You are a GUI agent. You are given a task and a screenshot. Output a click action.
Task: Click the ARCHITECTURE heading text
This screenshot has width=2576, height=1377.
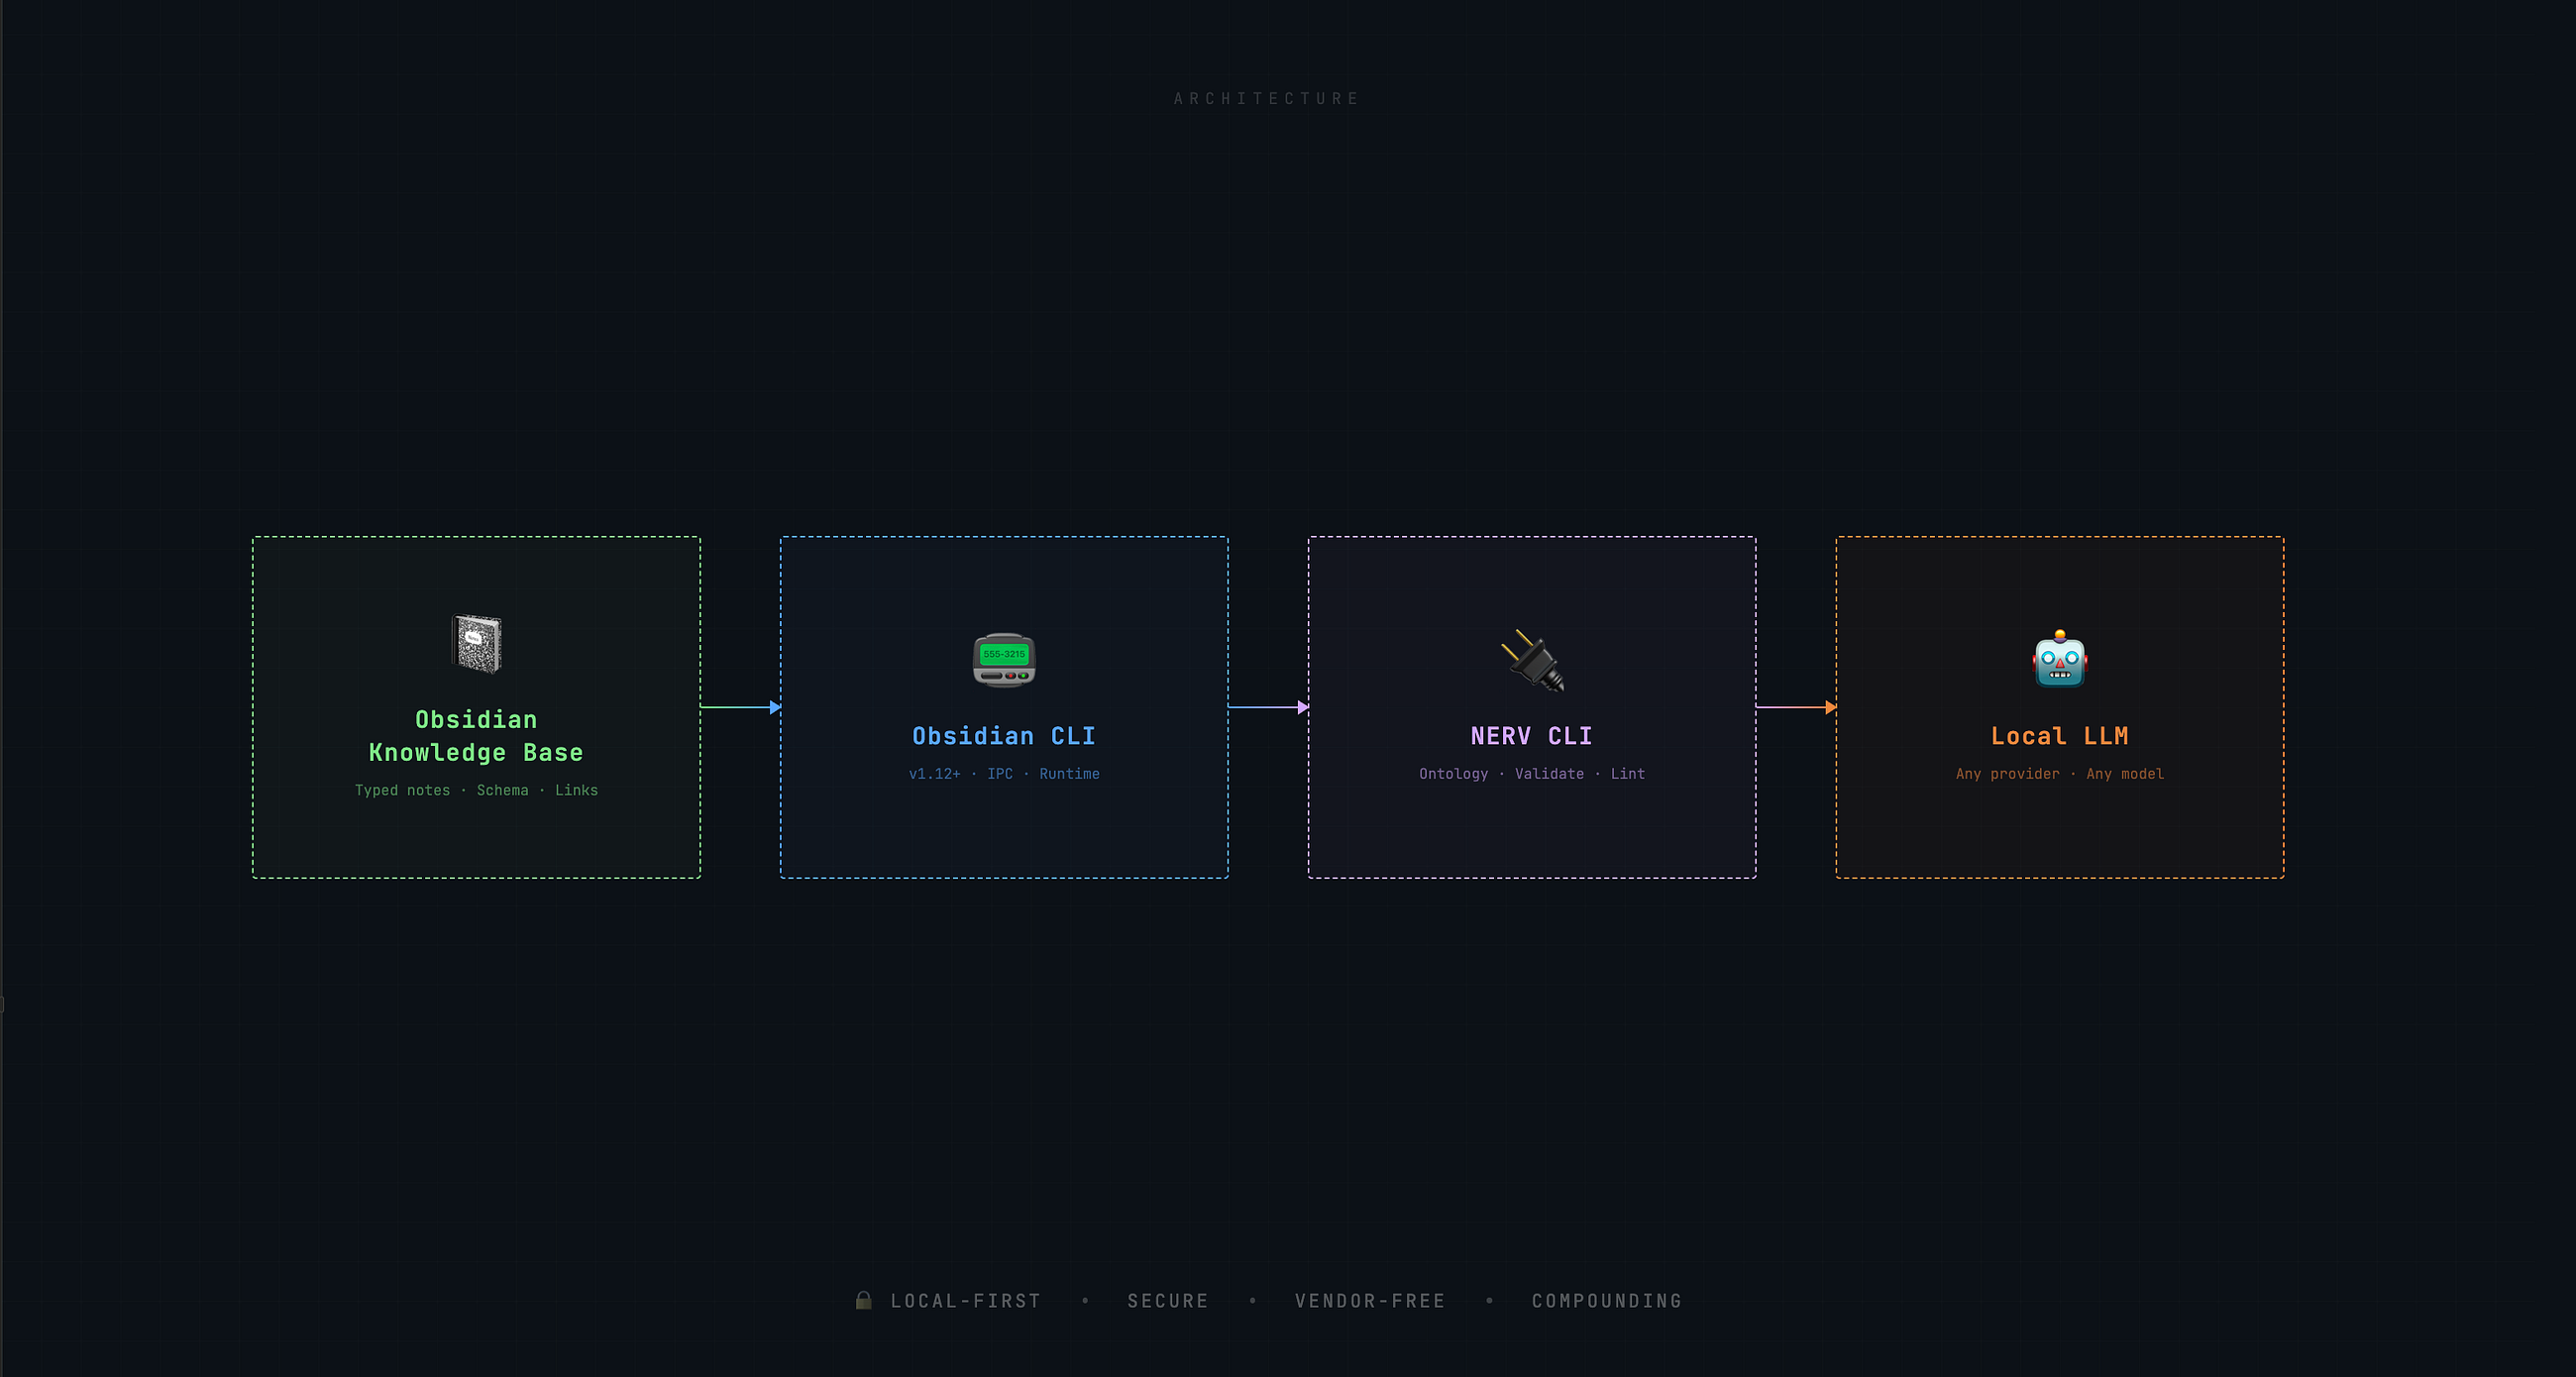point(1266,98)
